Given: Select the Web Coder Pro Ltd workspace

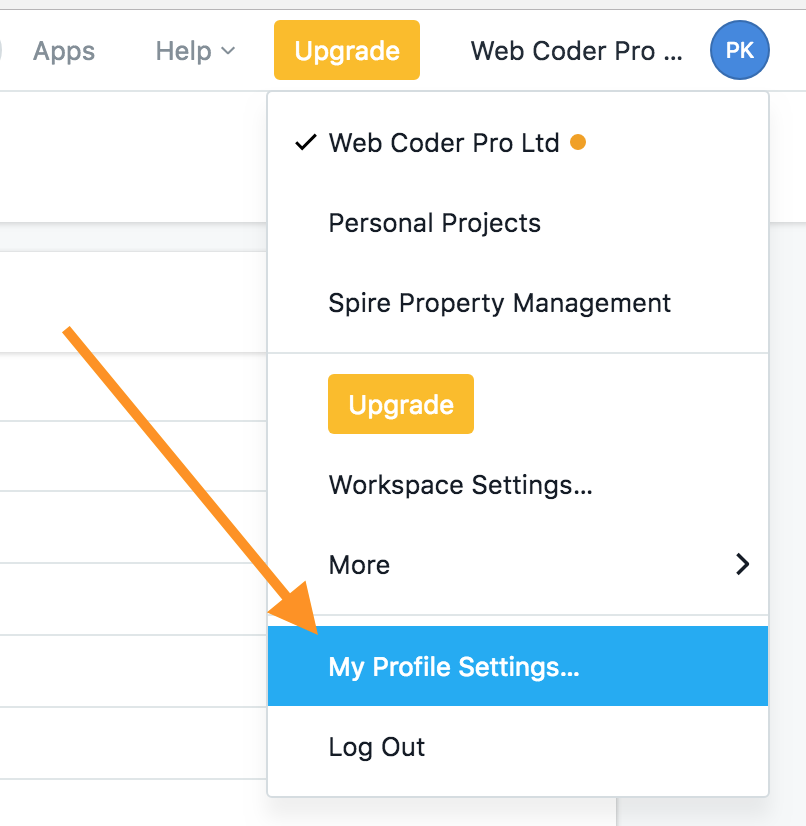Looking at the screenshot, I should (x=444, y=143).
